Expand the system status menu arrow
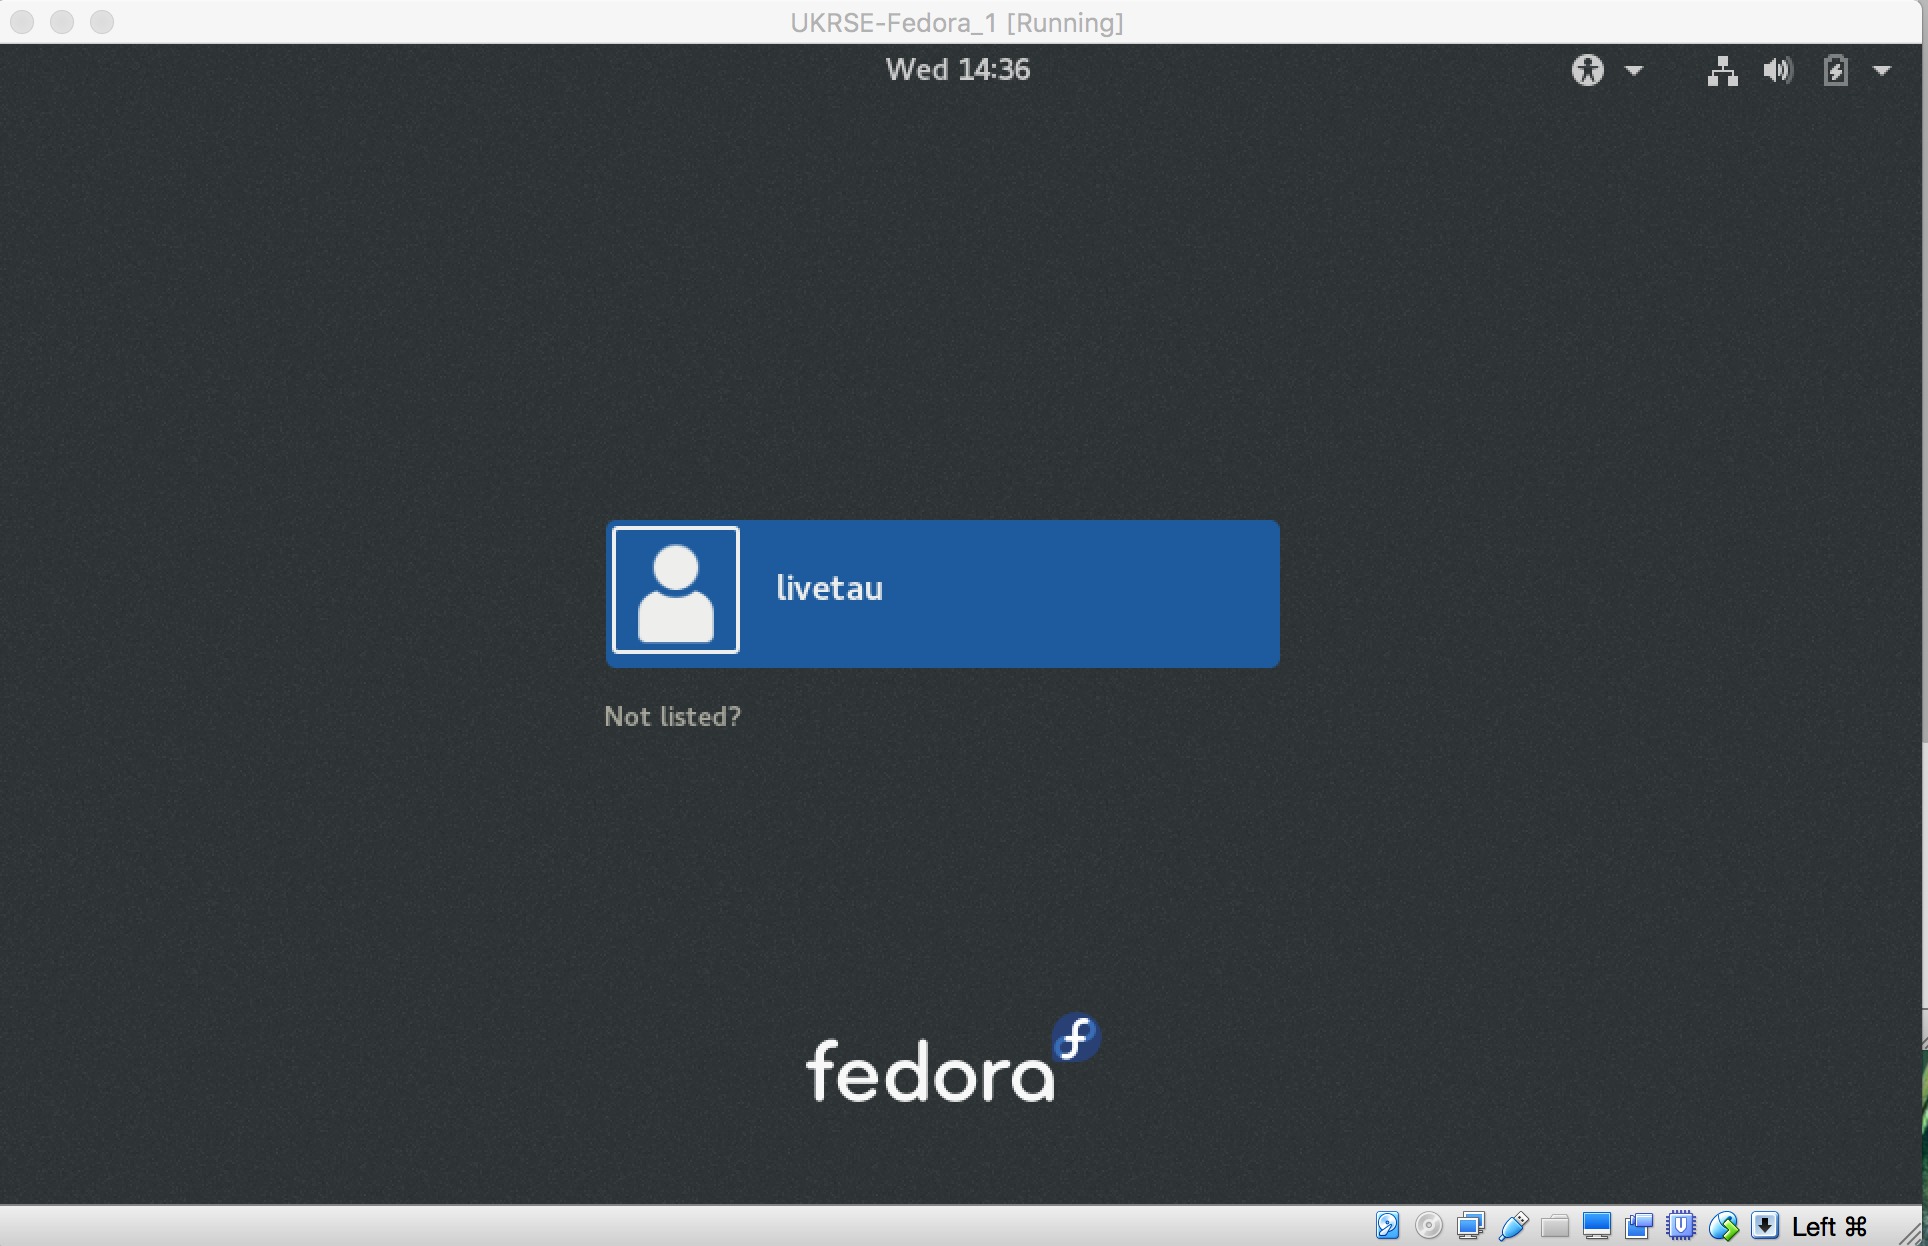1928x1246 pixels. point(1882,70)
